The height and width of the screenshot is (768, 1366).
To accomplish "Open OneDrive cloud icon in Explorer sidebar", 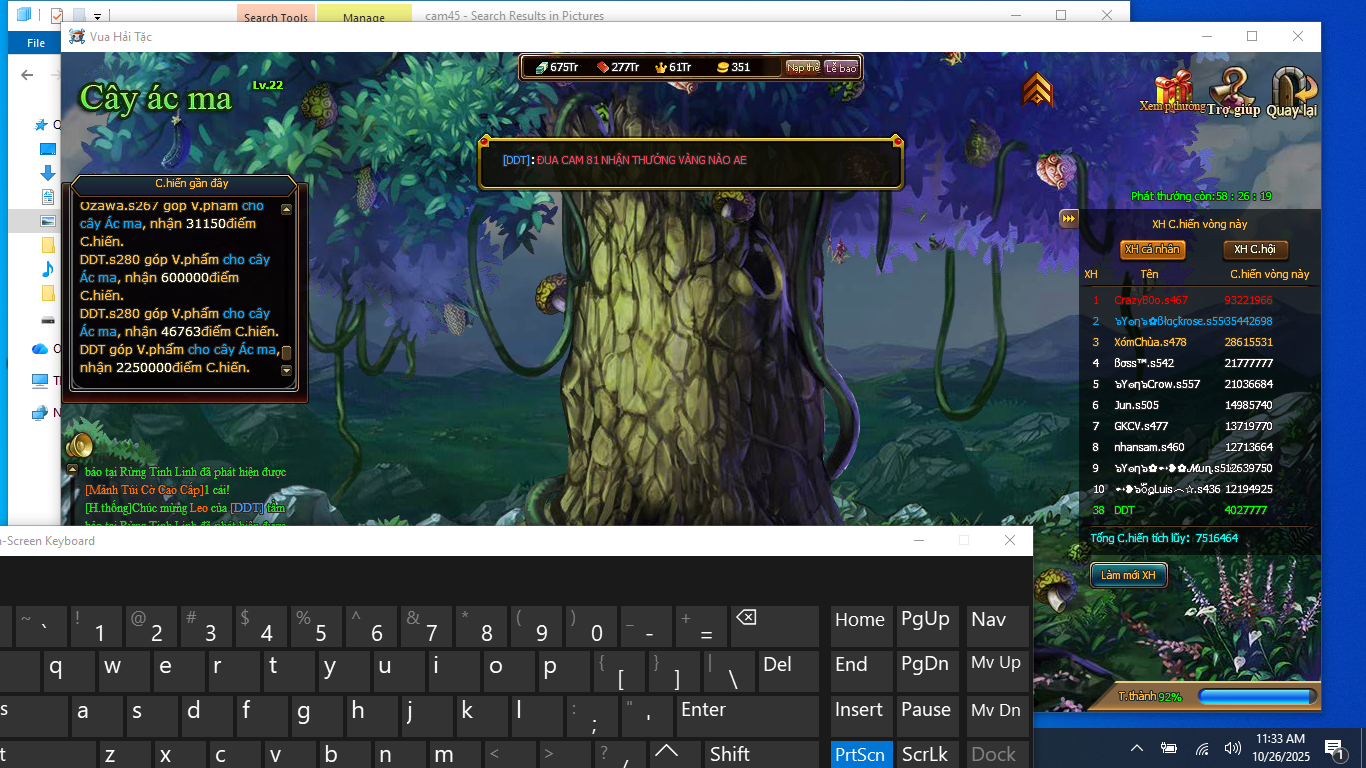I will coord(40,349).
